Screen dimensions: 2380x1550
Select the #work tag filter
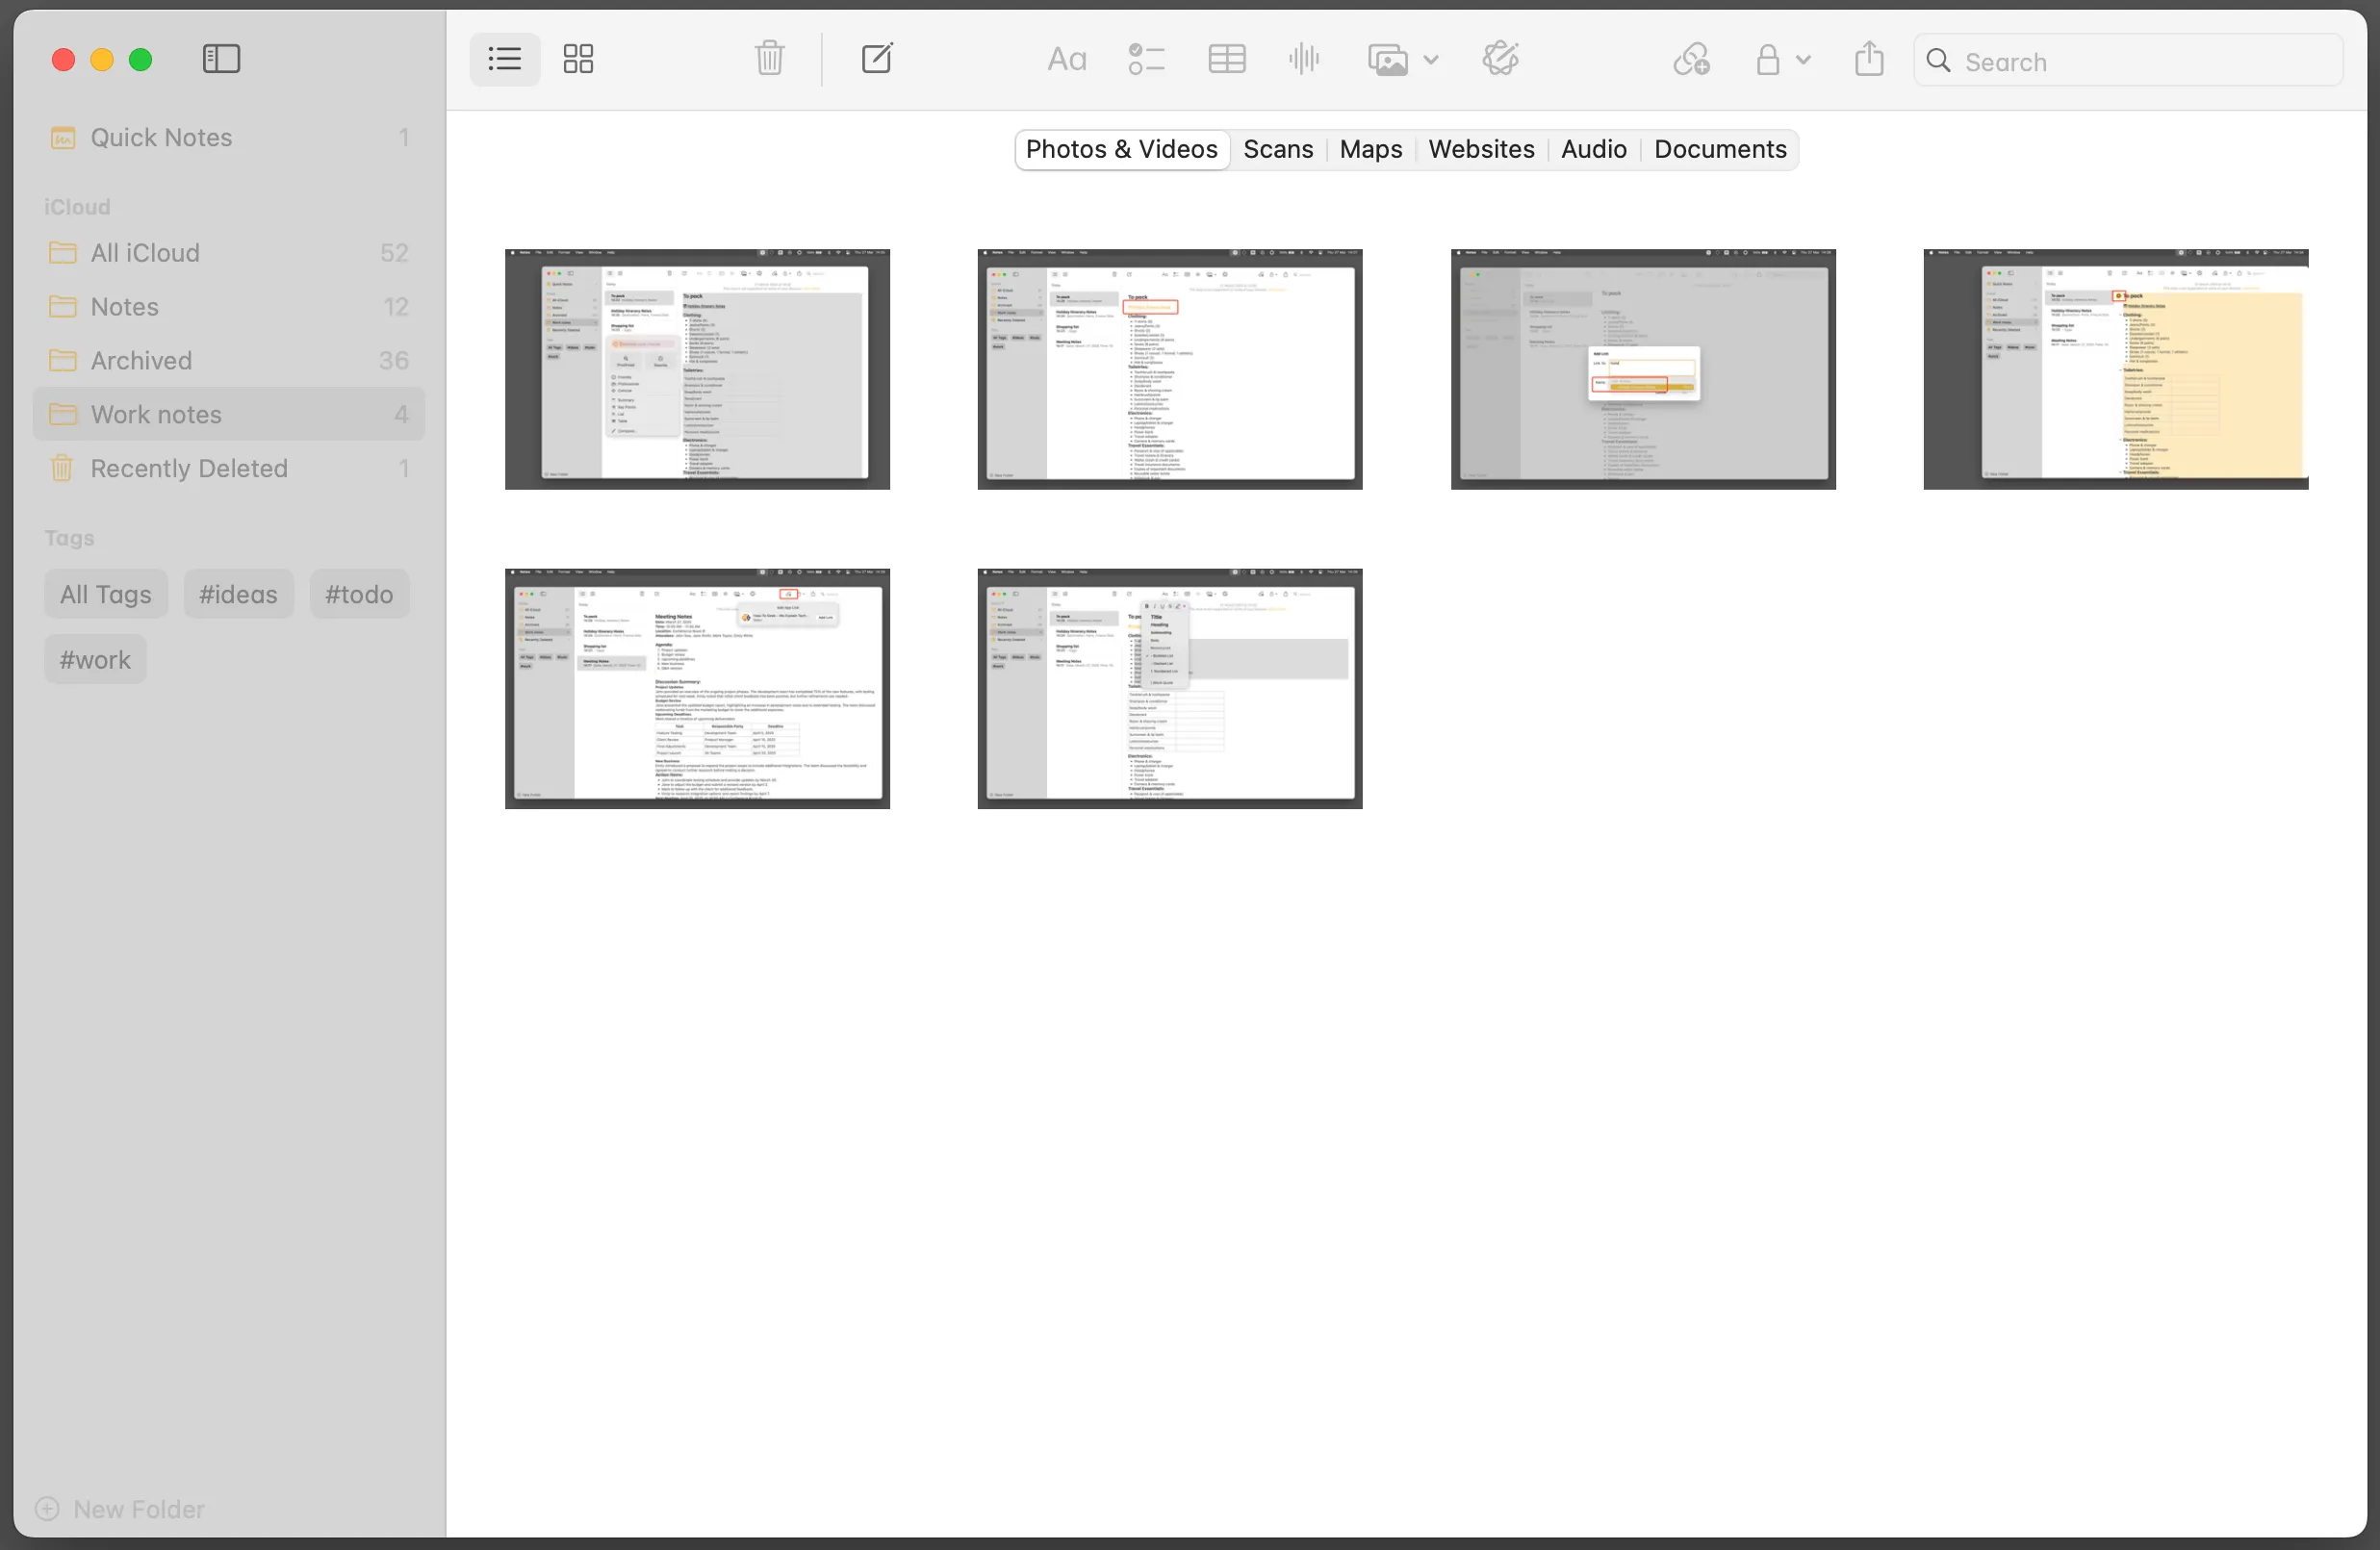tap(94, 659)
